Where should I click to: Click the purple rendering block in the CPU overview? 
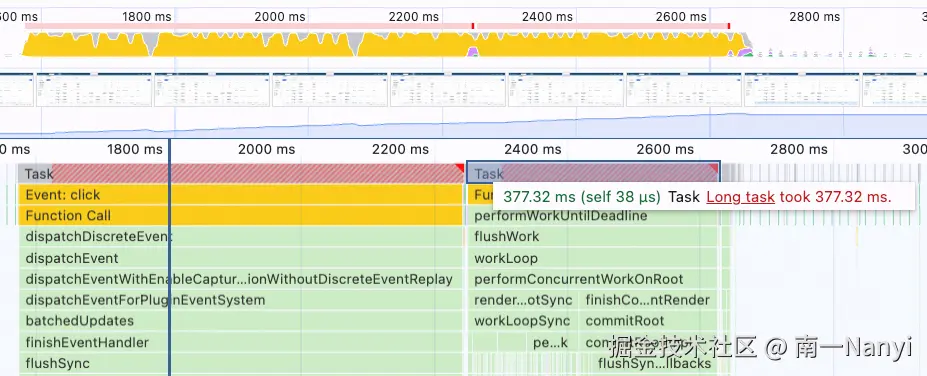click(x=473, y=51)
